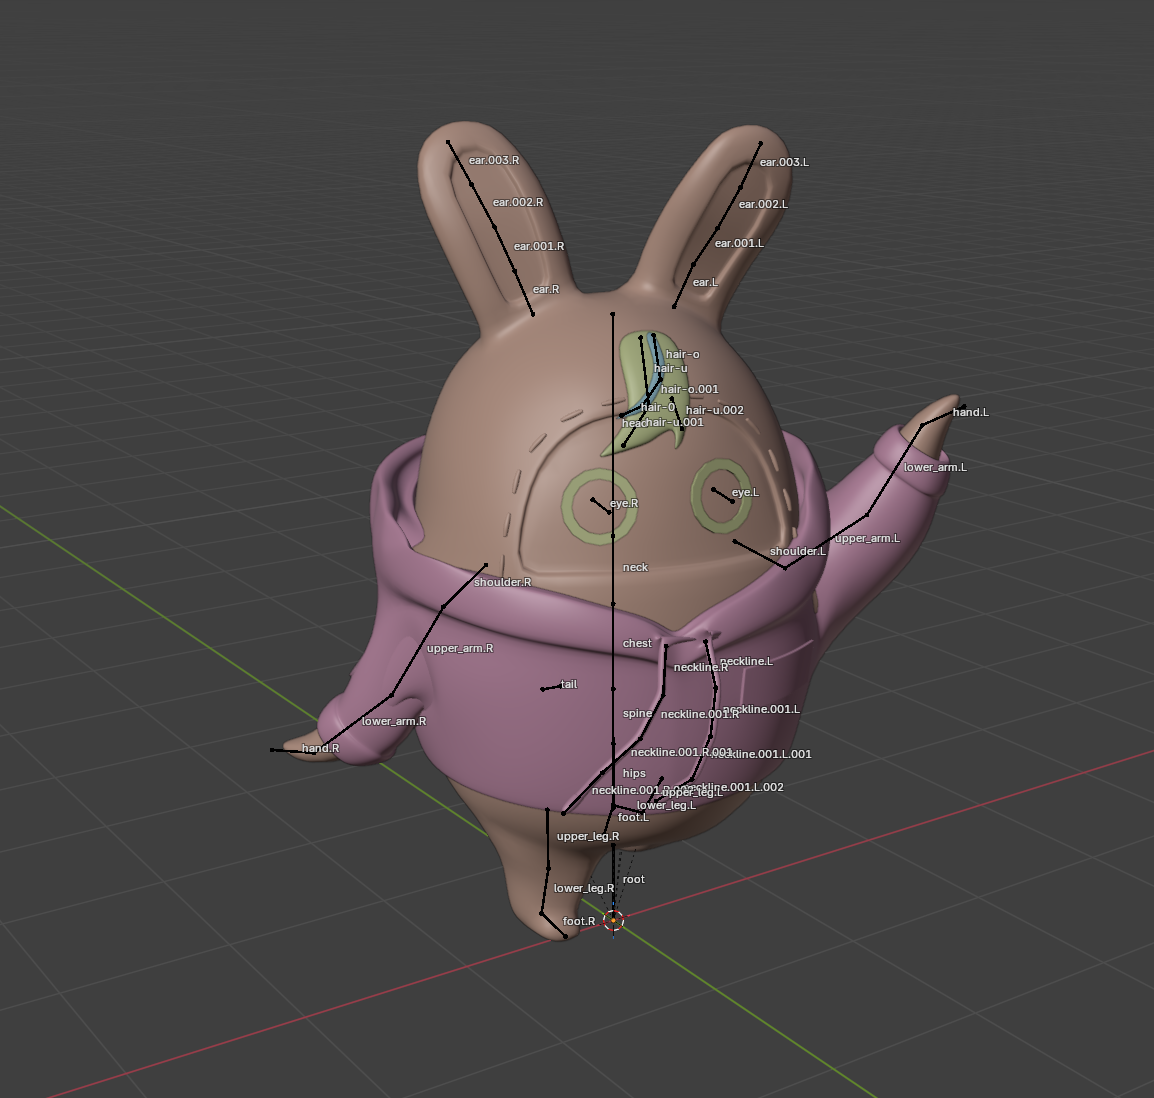
Task: Select the upper_arm.R bone
Action: coord(417,651)
